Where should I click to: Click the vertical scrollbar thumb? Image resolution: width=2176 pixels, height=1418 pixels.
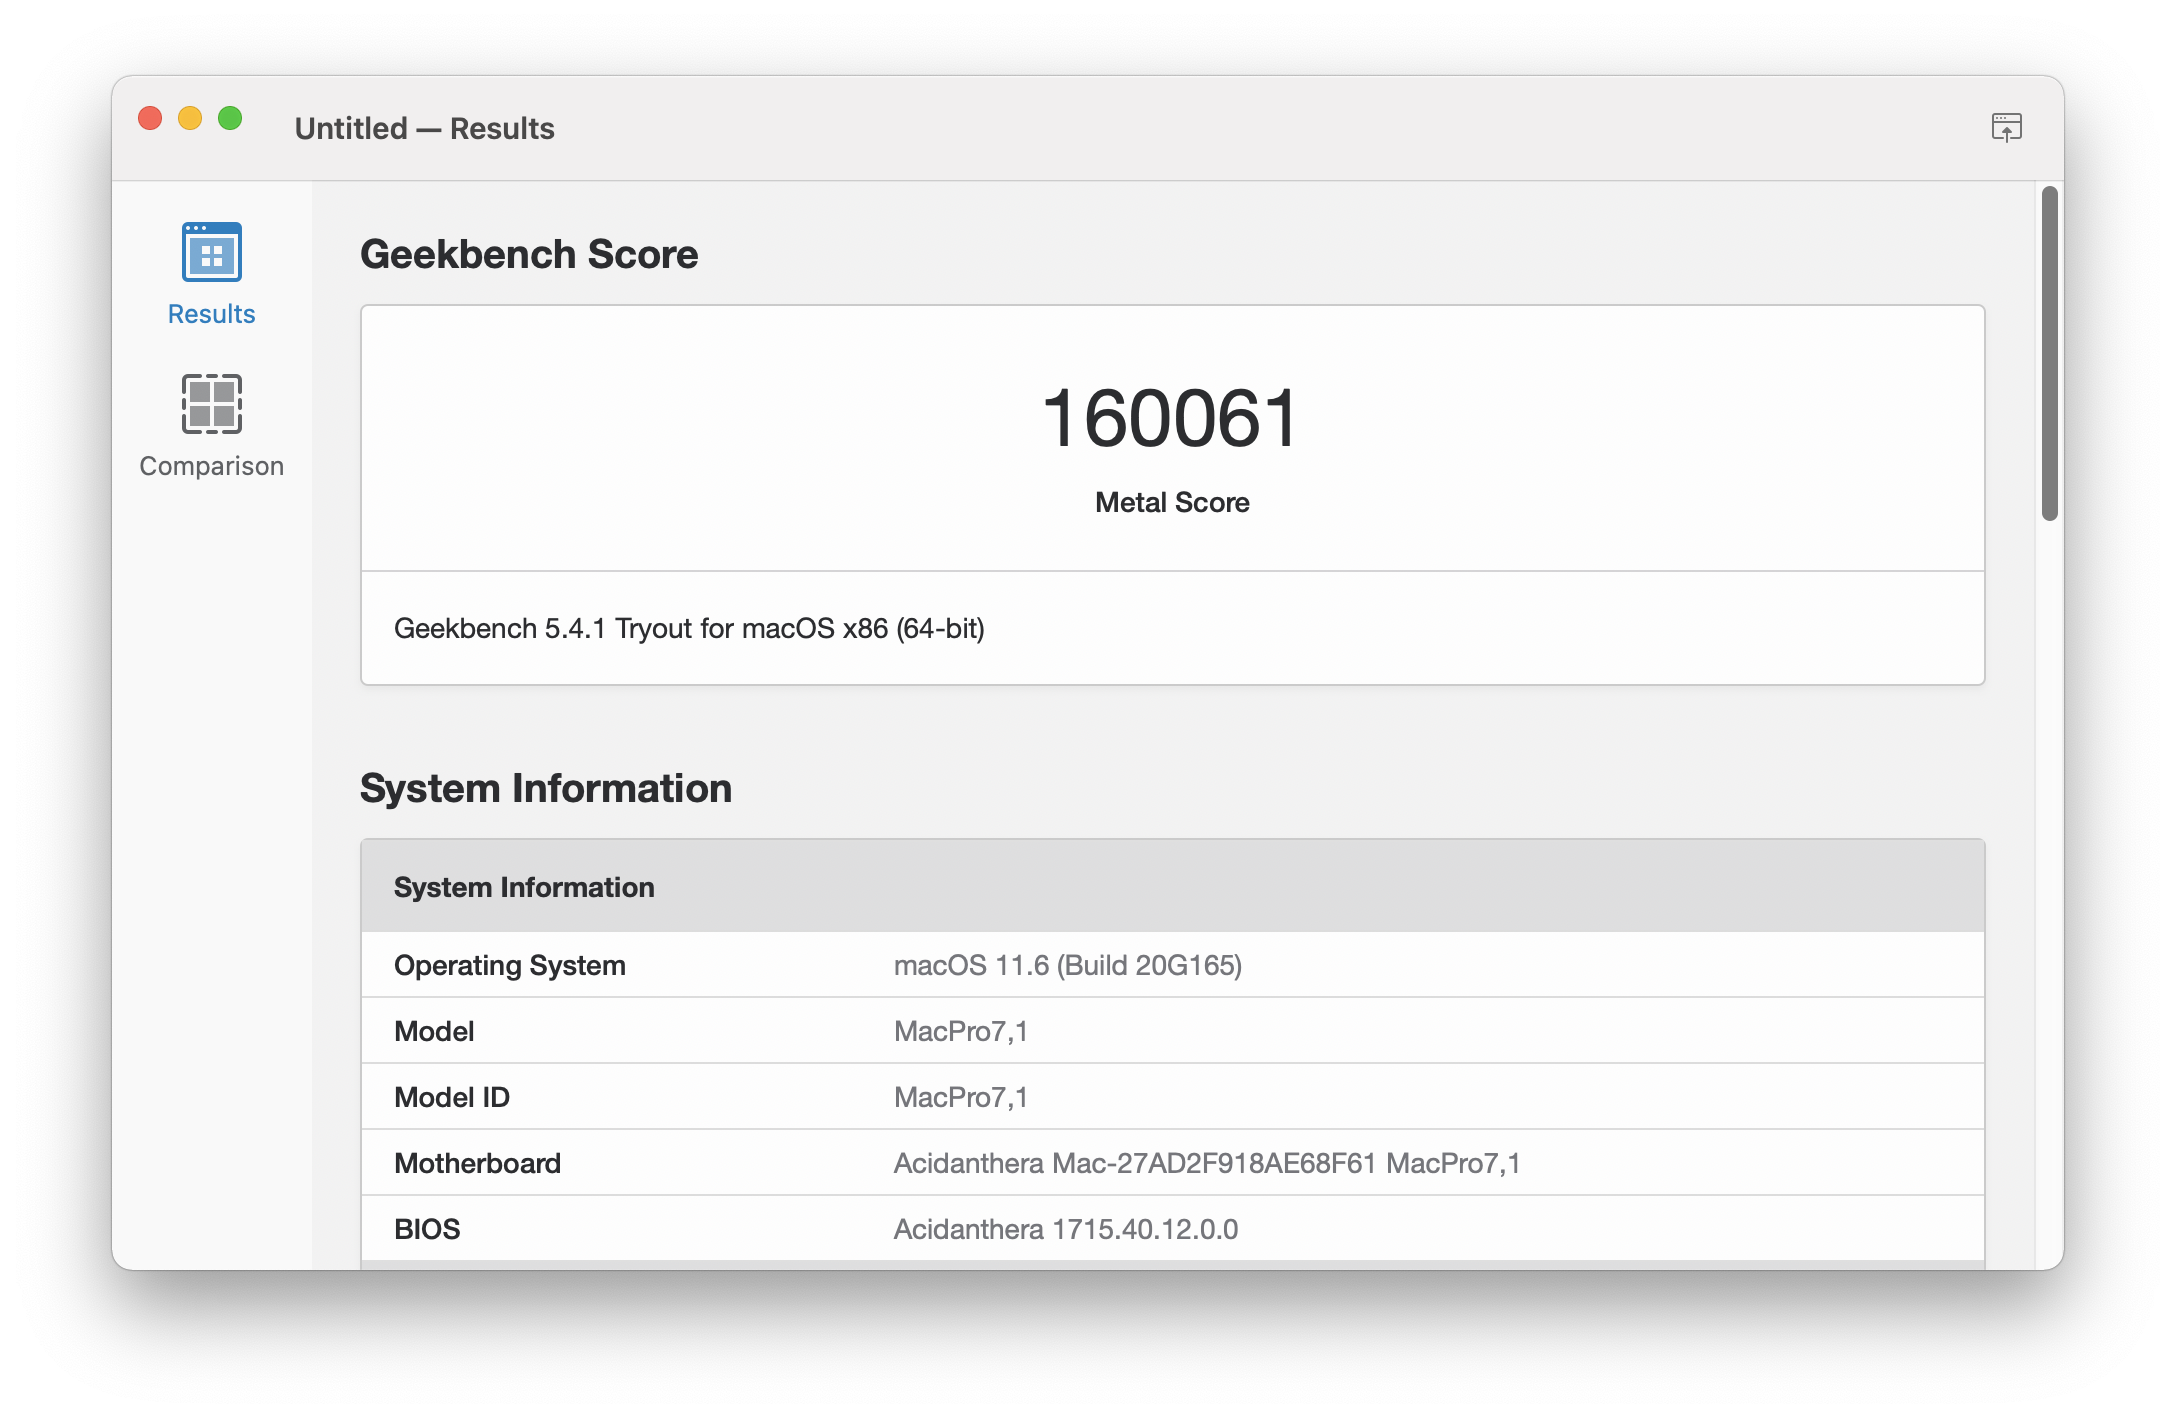click(2049, 352)
